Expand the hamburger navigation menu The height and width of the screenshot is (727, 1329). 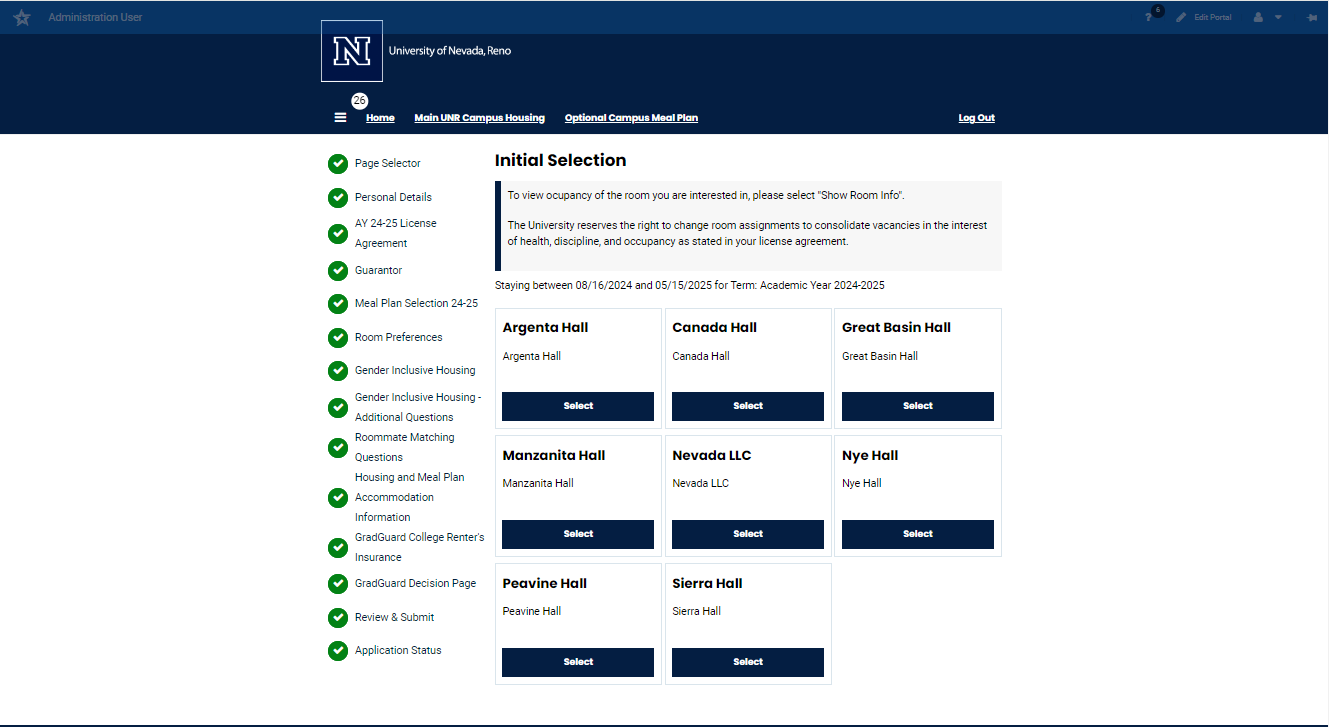coord(340,117)
